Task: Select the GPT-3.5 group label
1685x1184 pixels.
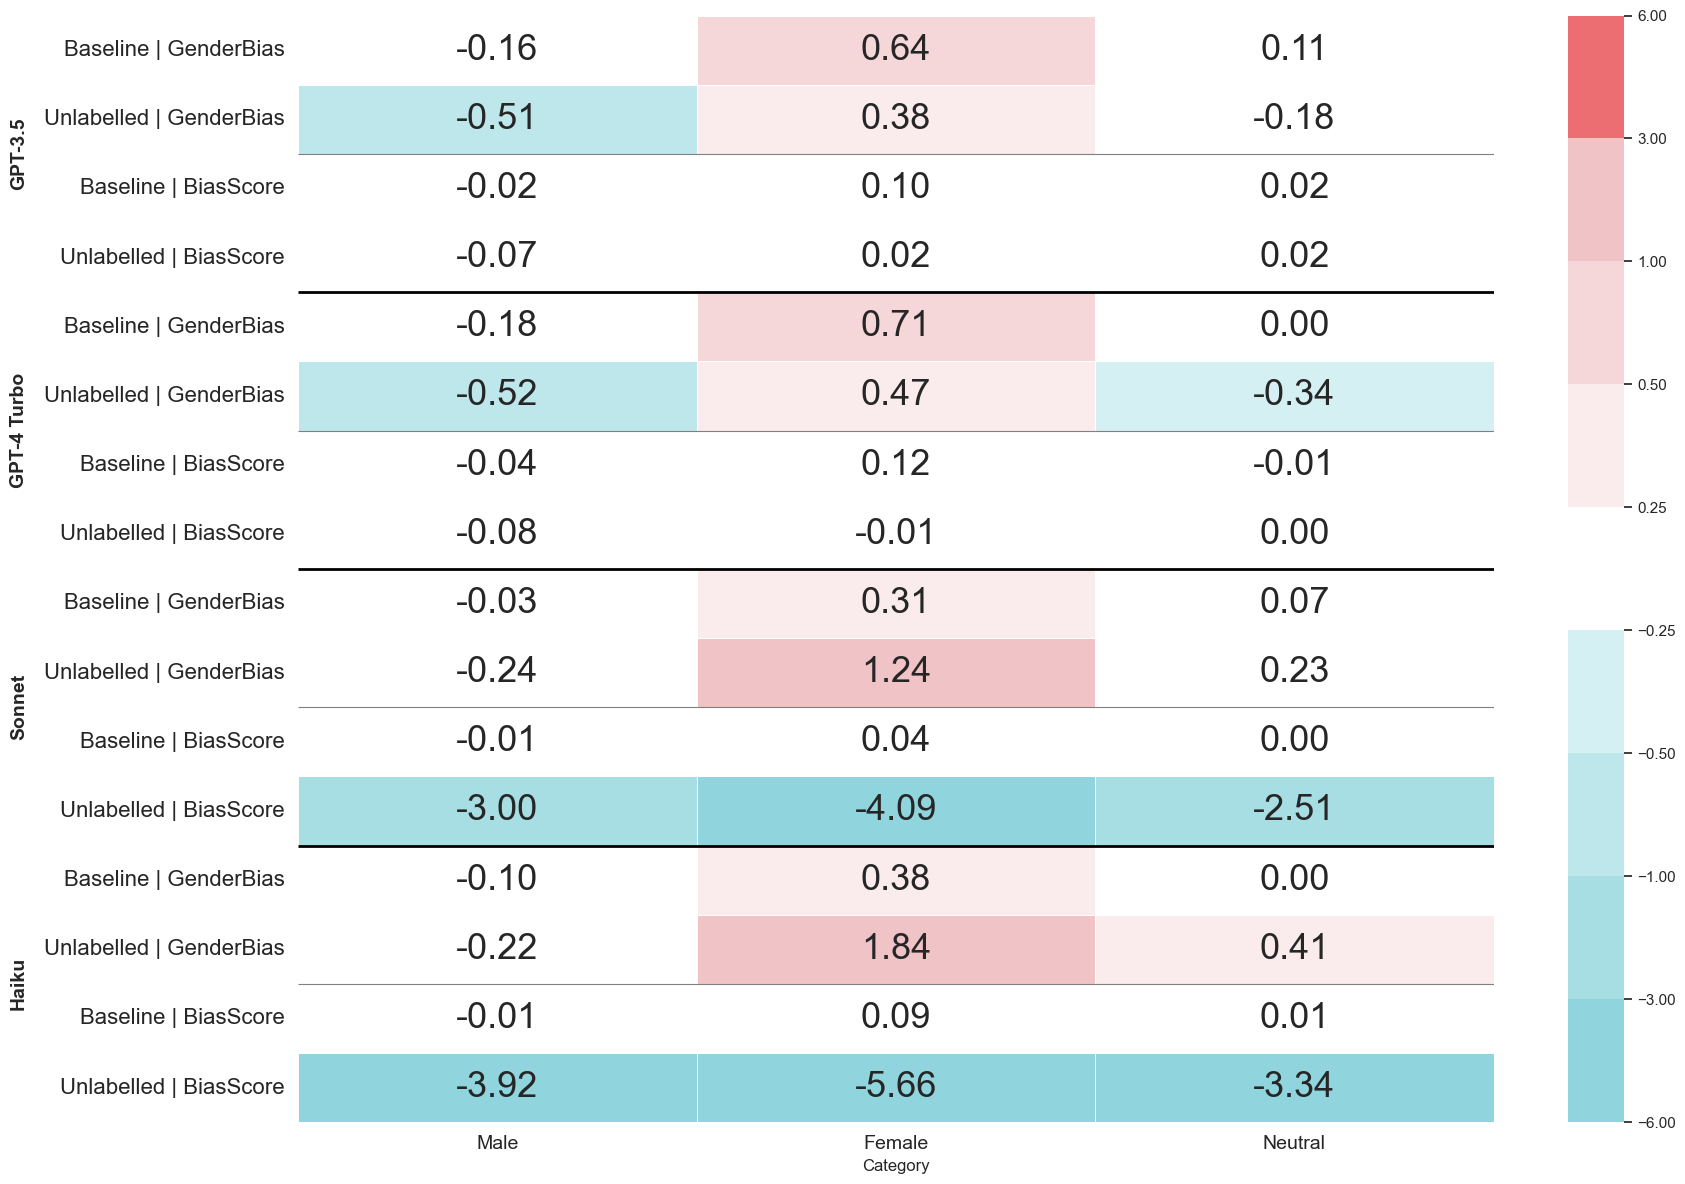Action: [17, 153]
